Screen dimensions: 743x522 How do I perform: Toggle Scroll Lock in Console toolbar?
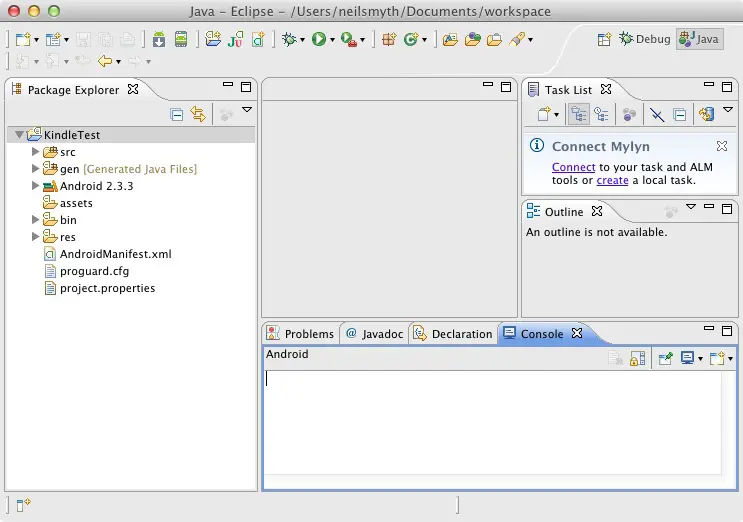click(637, 359)
